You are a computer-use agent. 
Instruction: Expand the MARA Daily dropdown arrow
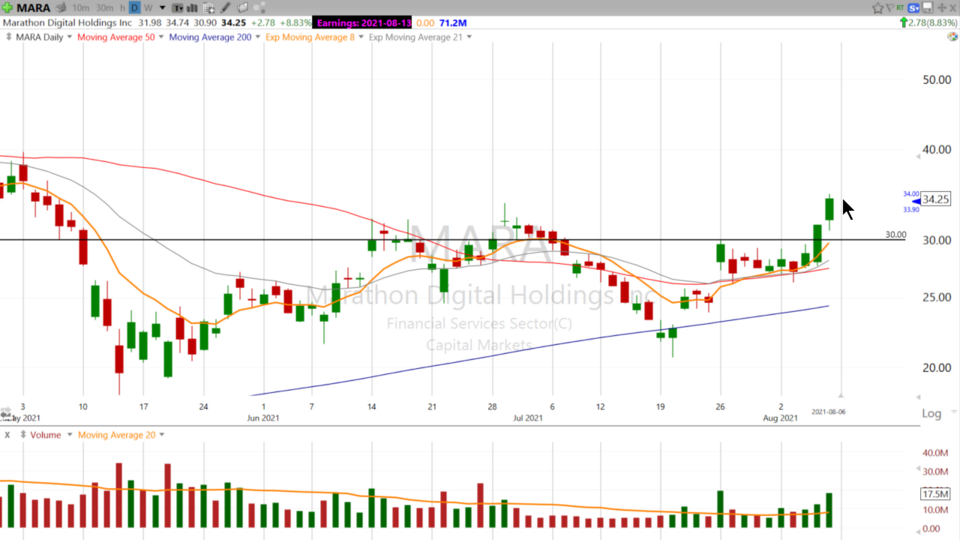click(69, 37)
